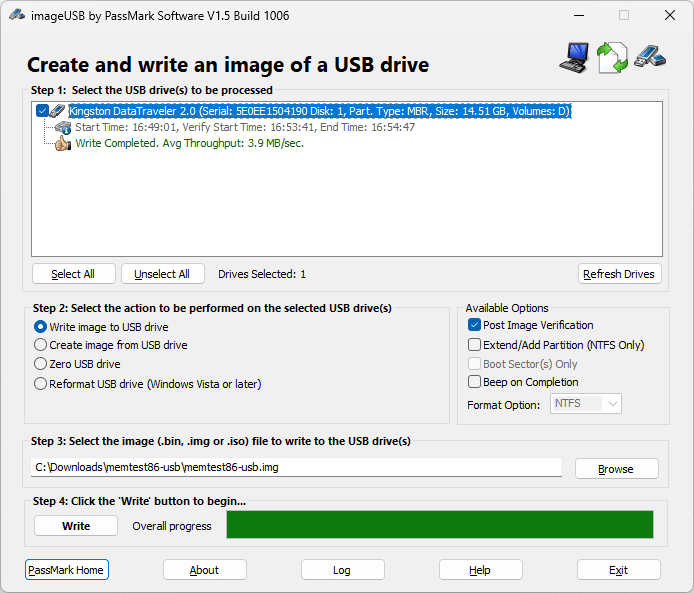Click the image file path field
The width and height of the screenshot is (694, 593).
click(296, 467)
